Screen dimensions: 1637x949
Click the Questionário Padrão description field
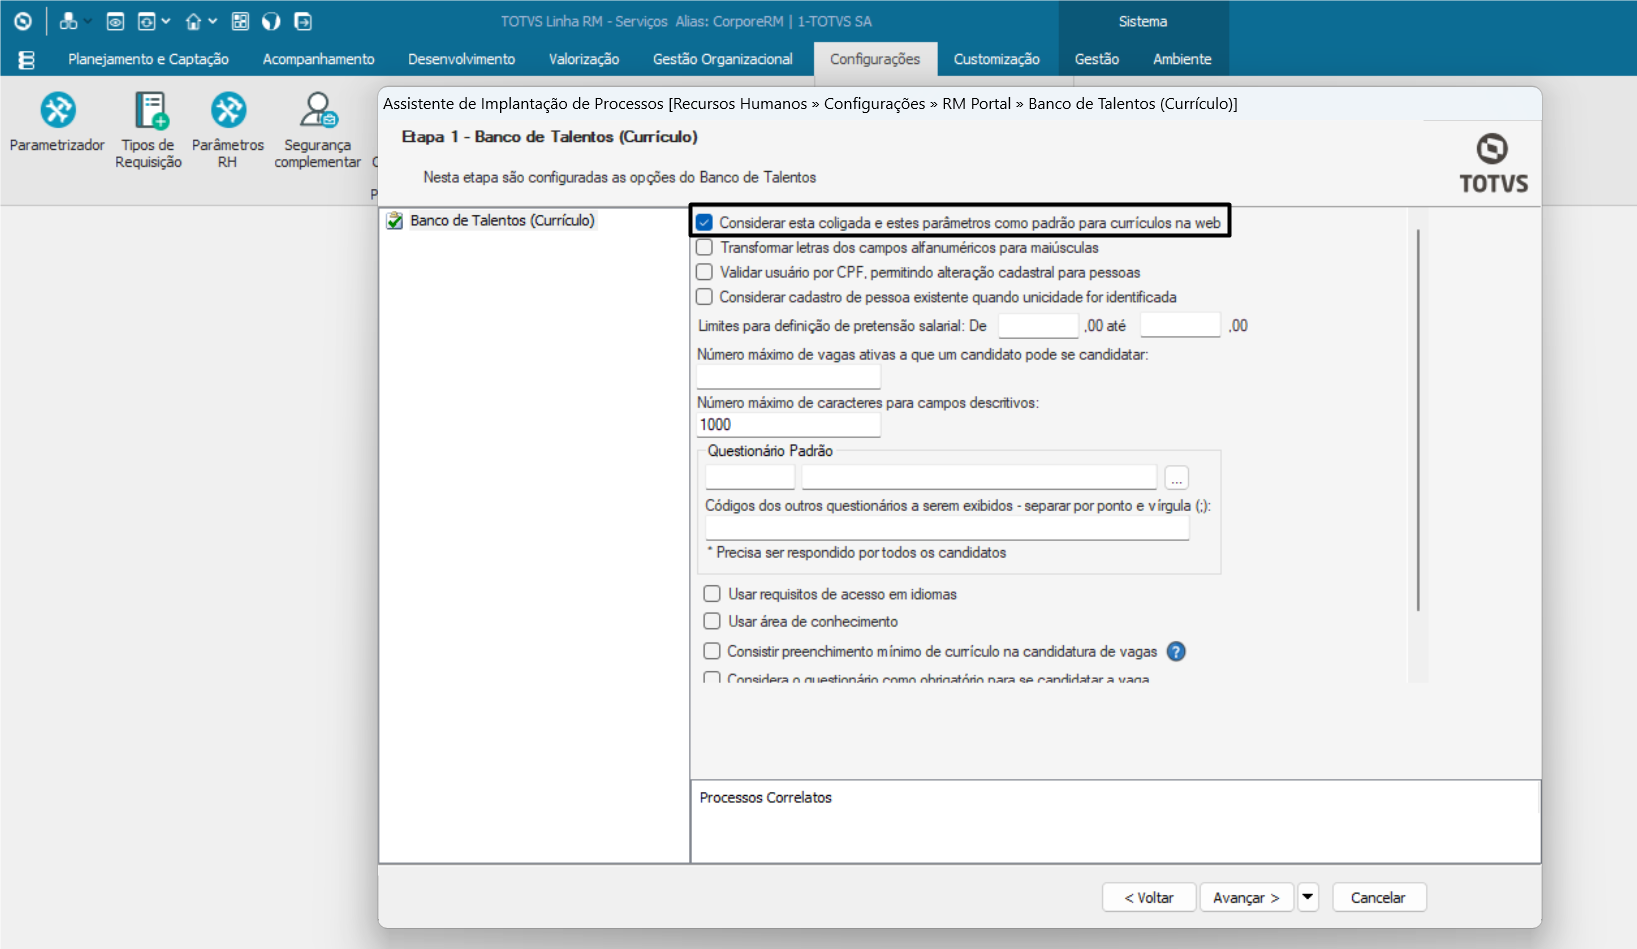click(x=979, y=477)
